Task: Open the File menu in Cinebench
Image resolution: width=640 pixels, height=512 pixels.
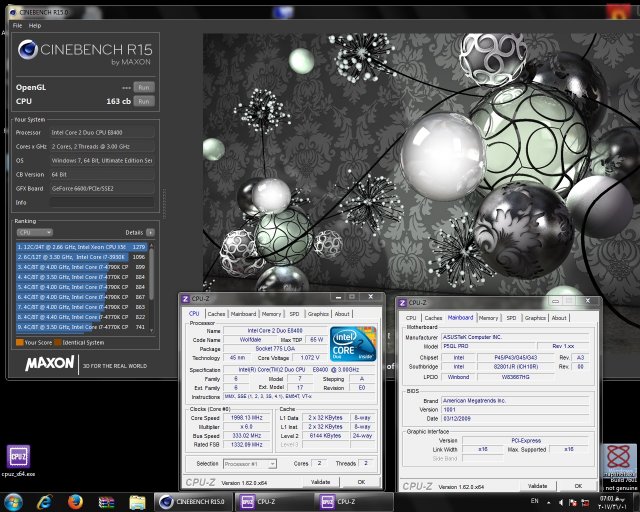Action: click(15, 25)
